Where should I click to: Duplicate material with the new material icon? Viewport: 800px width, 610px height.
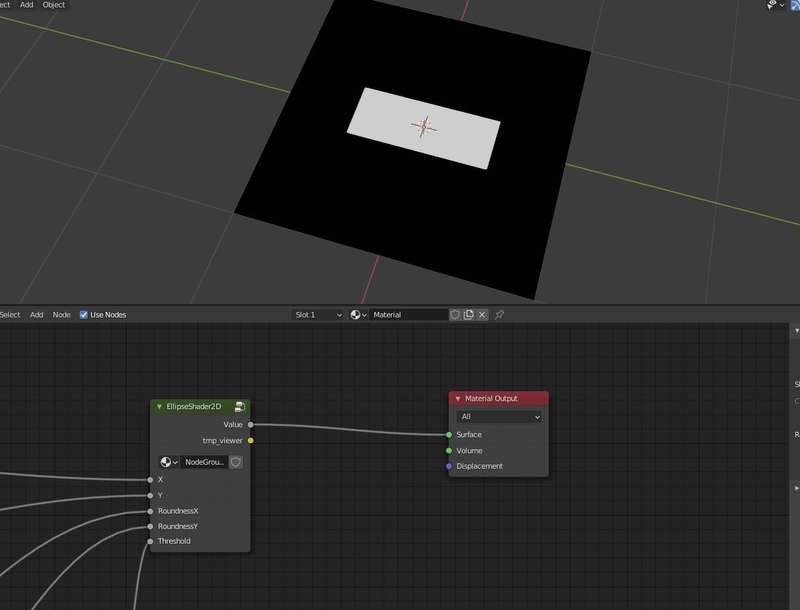(x=468, y=315)
